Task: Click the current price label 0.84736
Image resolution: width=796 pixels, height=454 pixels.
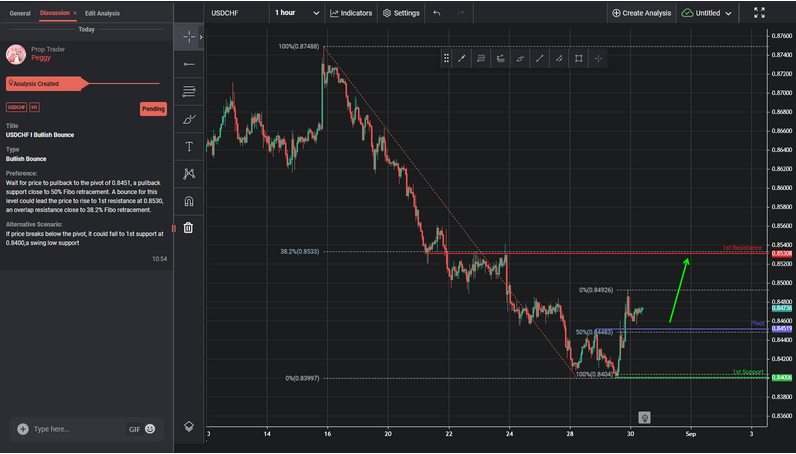Action: click(782, 308)
